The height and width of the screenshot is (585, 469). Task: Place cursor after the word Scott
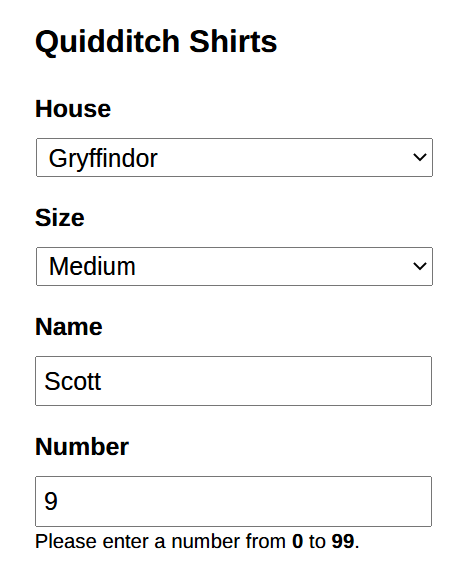102,381
